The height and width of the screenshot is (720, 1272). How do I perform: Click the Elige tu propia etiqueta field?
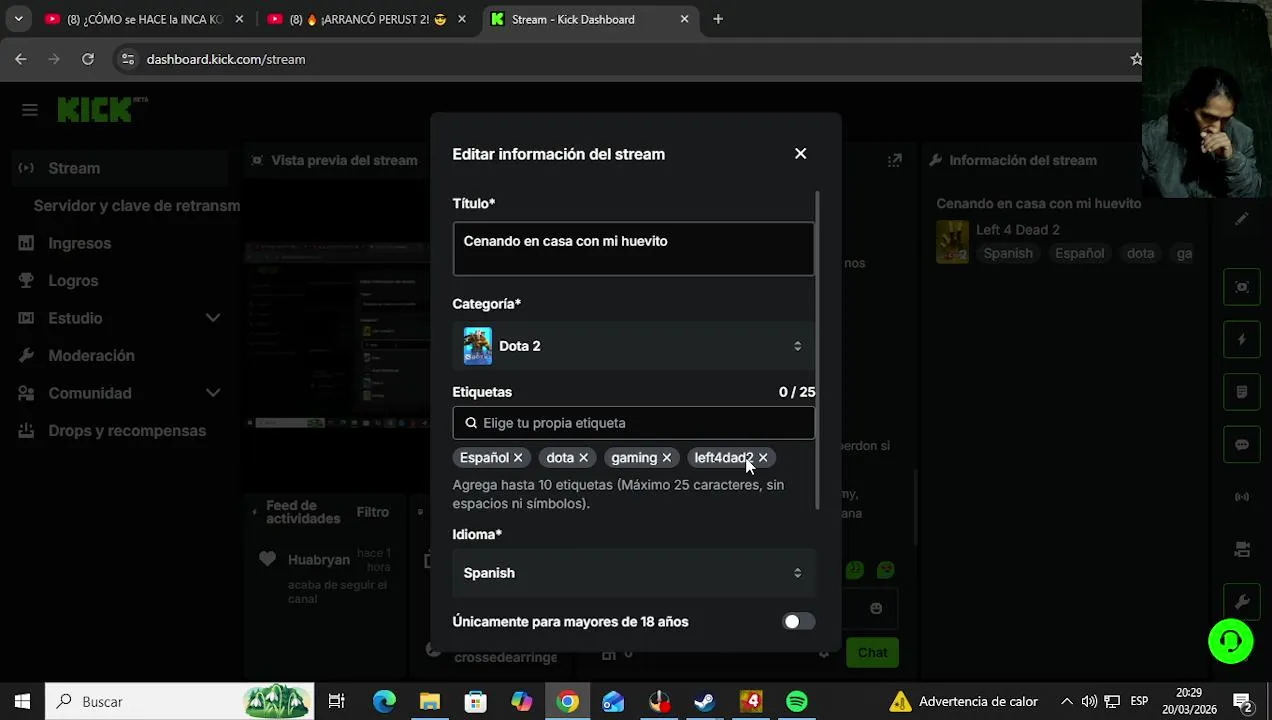(633, 423)
